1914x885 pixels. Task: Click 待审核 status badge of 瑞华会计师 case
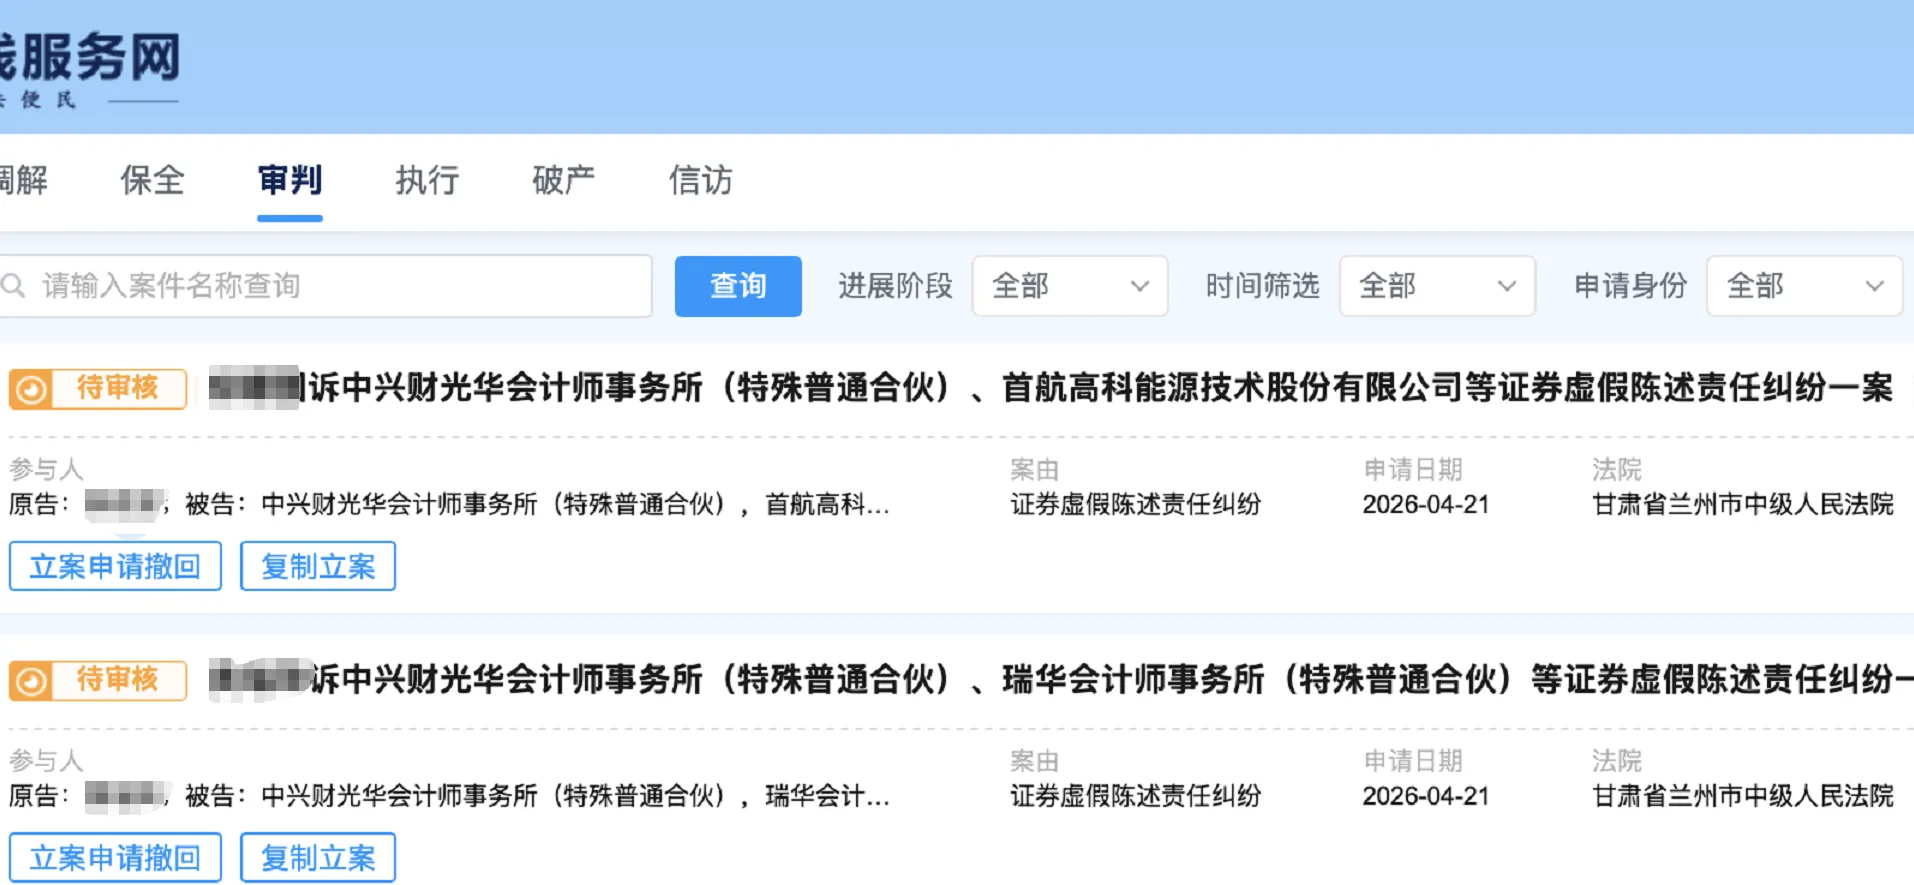click(x=98, y=680)
